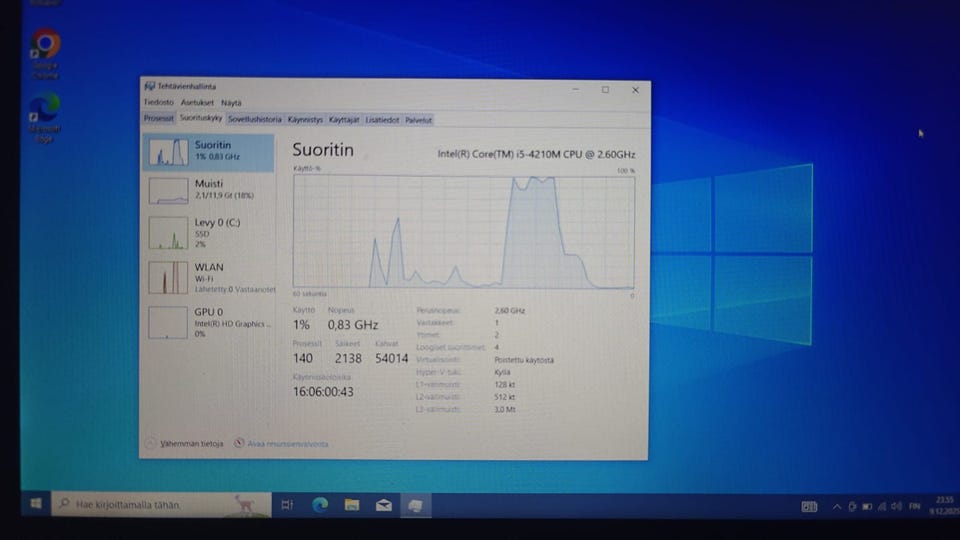Select GPU 0 Intel HD Graphics entry

pyautogui.click(x=209, y=322)
